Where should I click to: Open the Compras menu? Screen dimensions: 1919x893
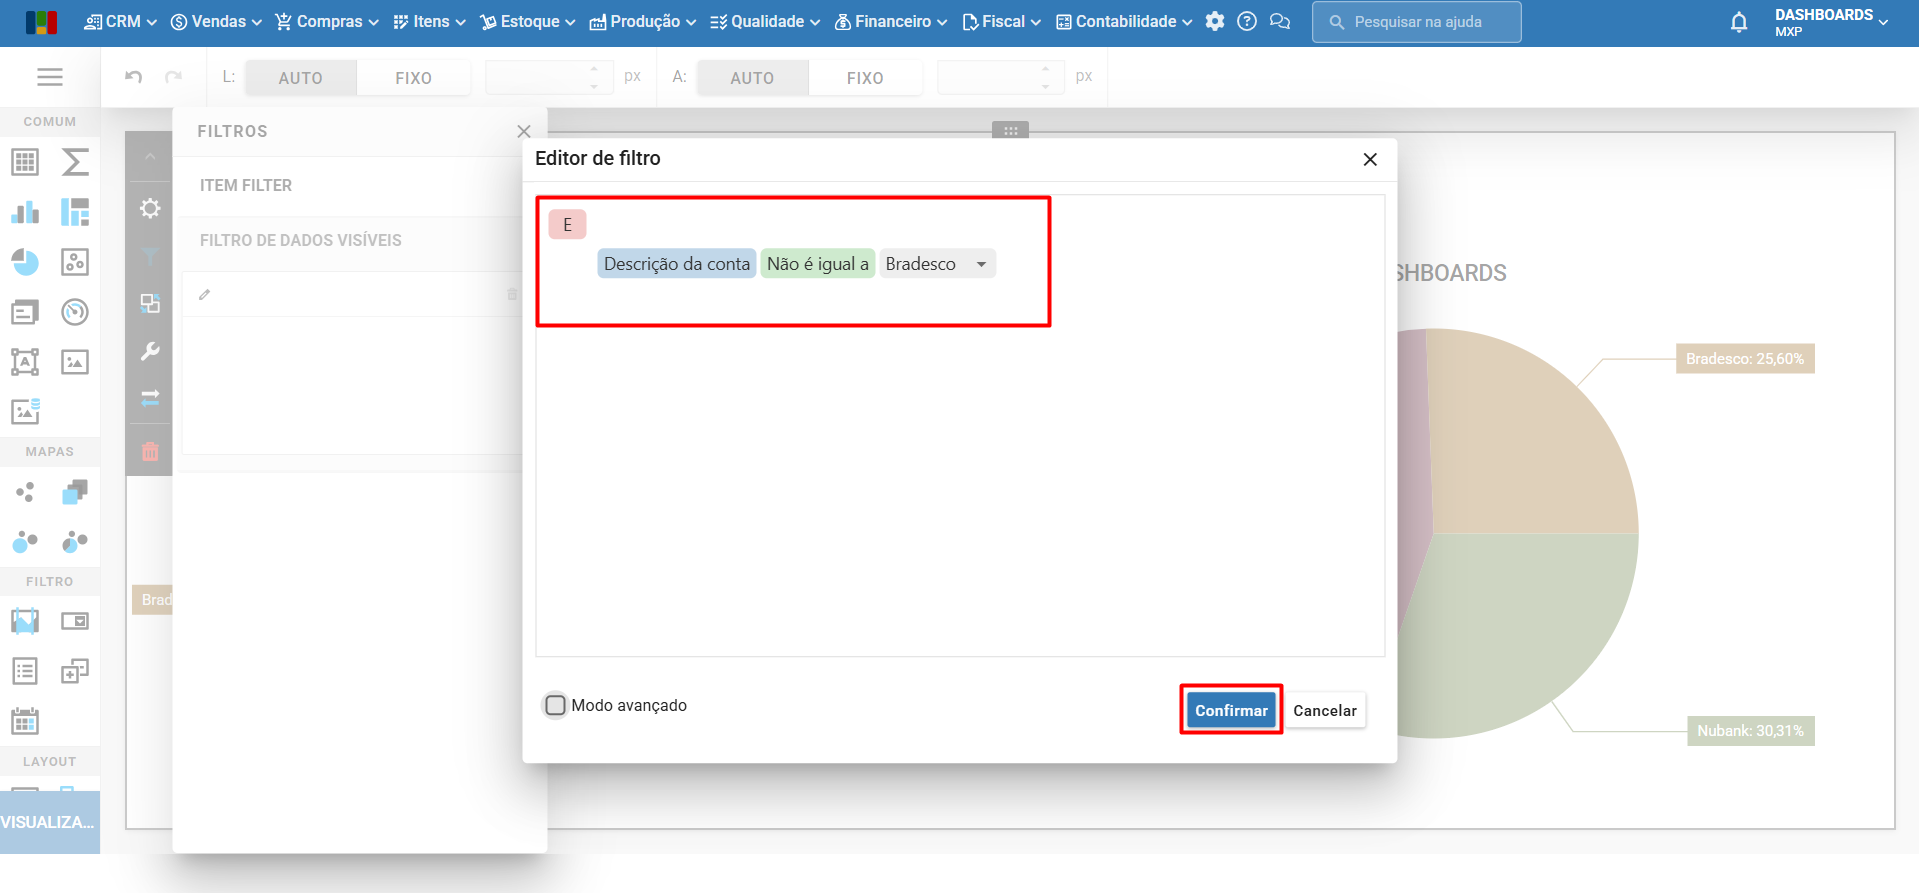327,22
